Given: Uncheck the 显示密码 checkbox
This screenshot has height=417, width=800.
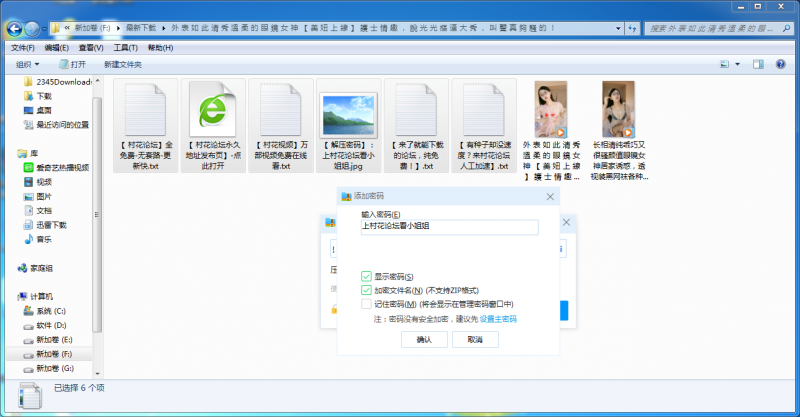Looking at the screenshot, I should click(x=367, y=277).
